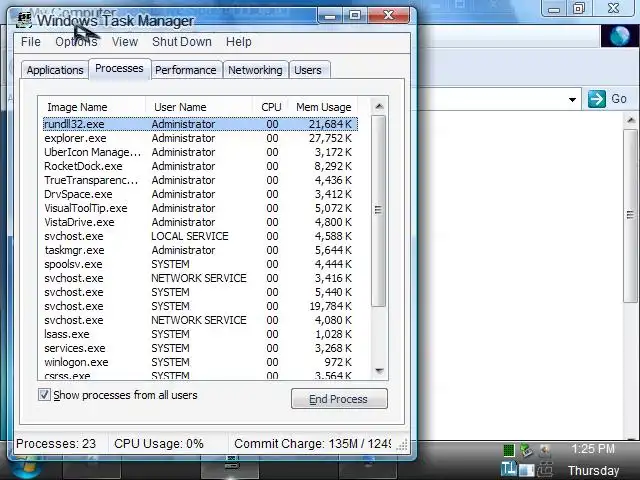This screenshot has width=640, height=480.
Task: Click the CPU Usage: 0% status text
Action: [x=159, y=444]
